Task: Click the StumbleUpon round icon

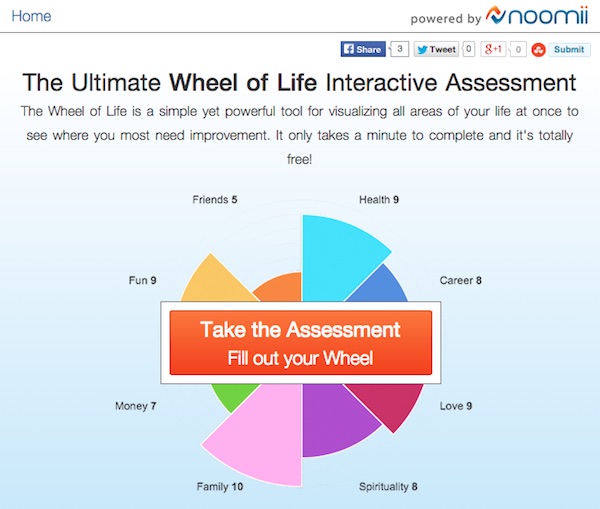Action: 538,50
